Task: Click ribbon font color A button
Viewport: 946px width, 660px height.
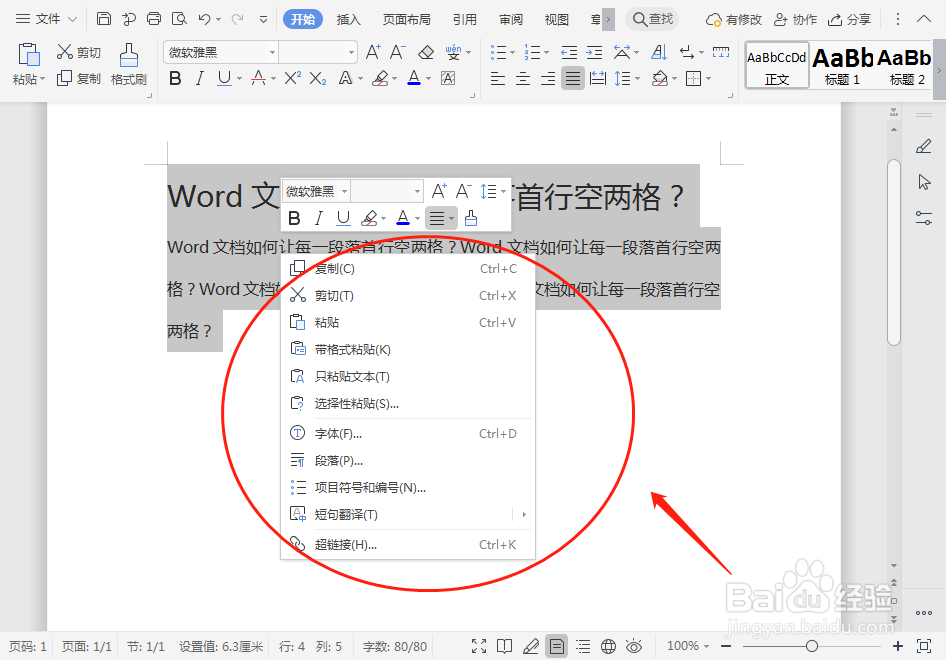Action: pyautogui.click(x=414, y=78)
